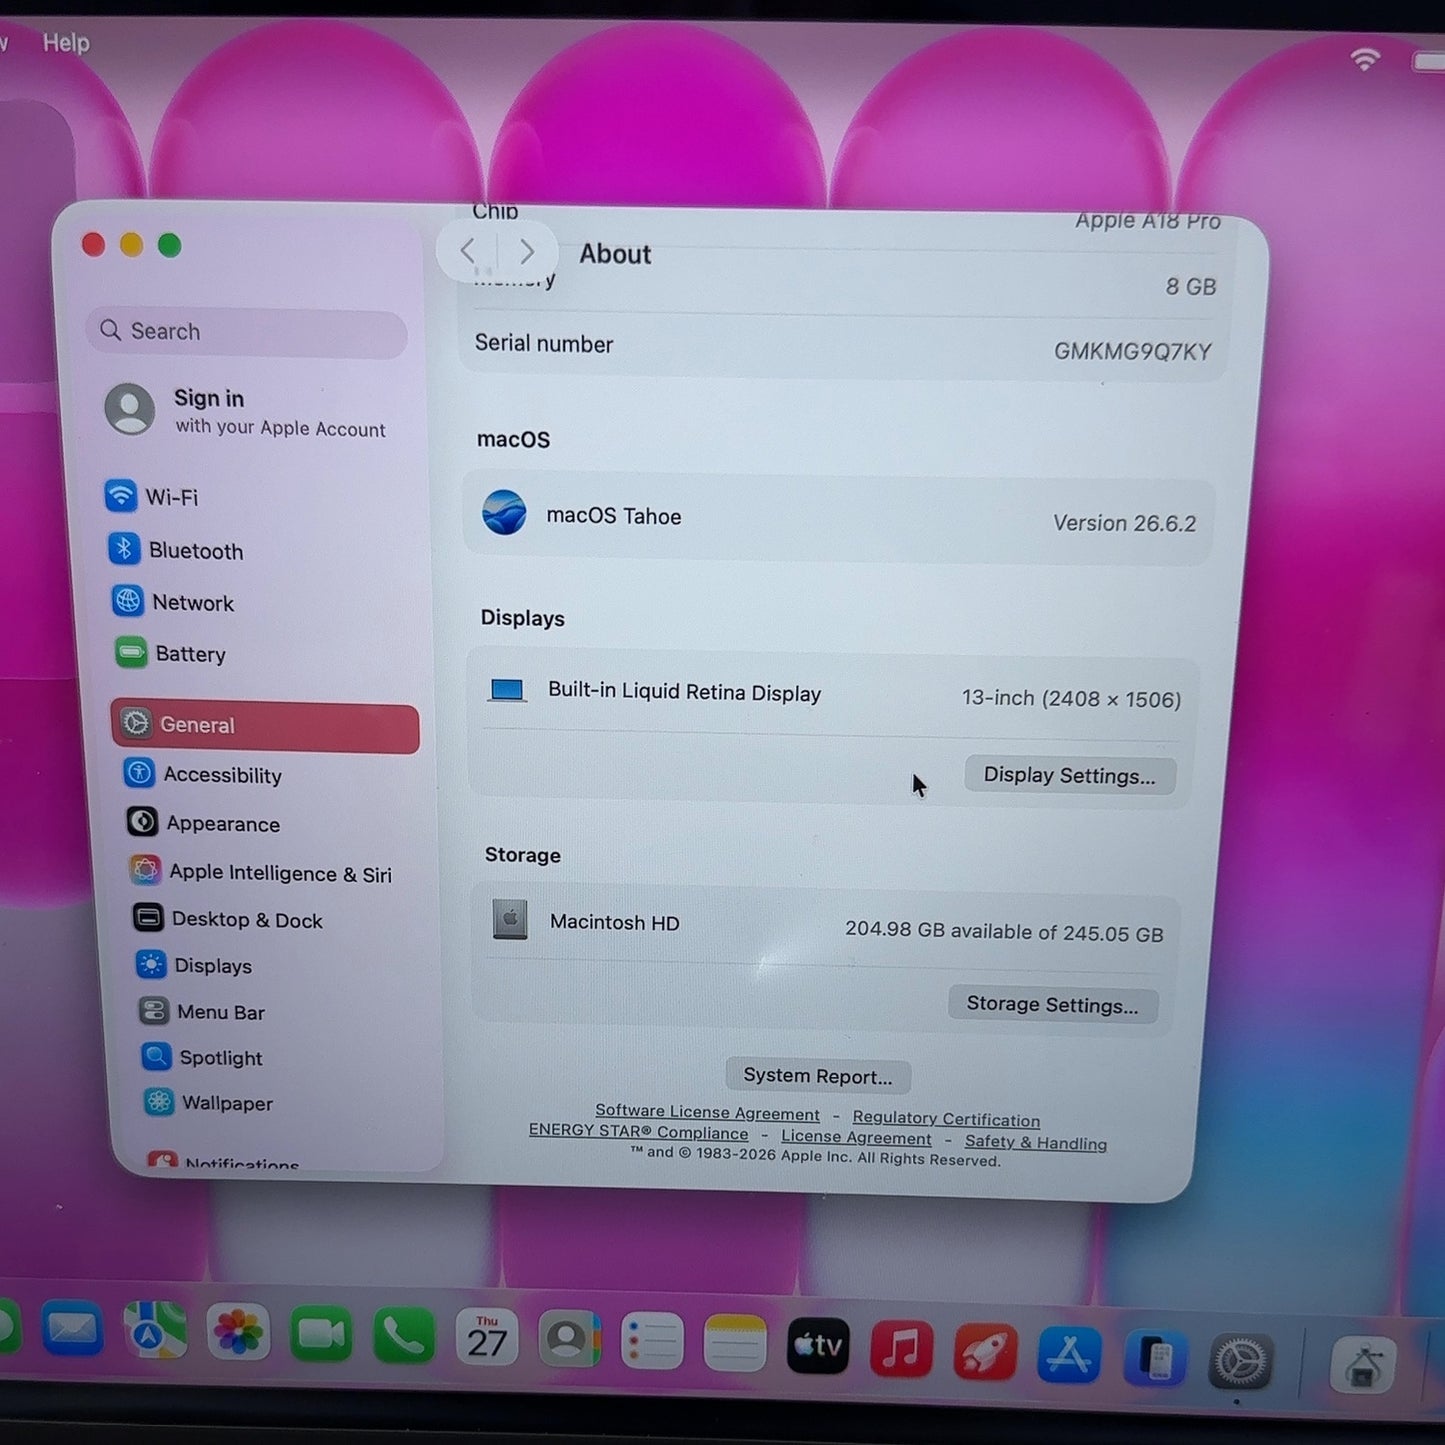Open System Report...

point(817,1076)
